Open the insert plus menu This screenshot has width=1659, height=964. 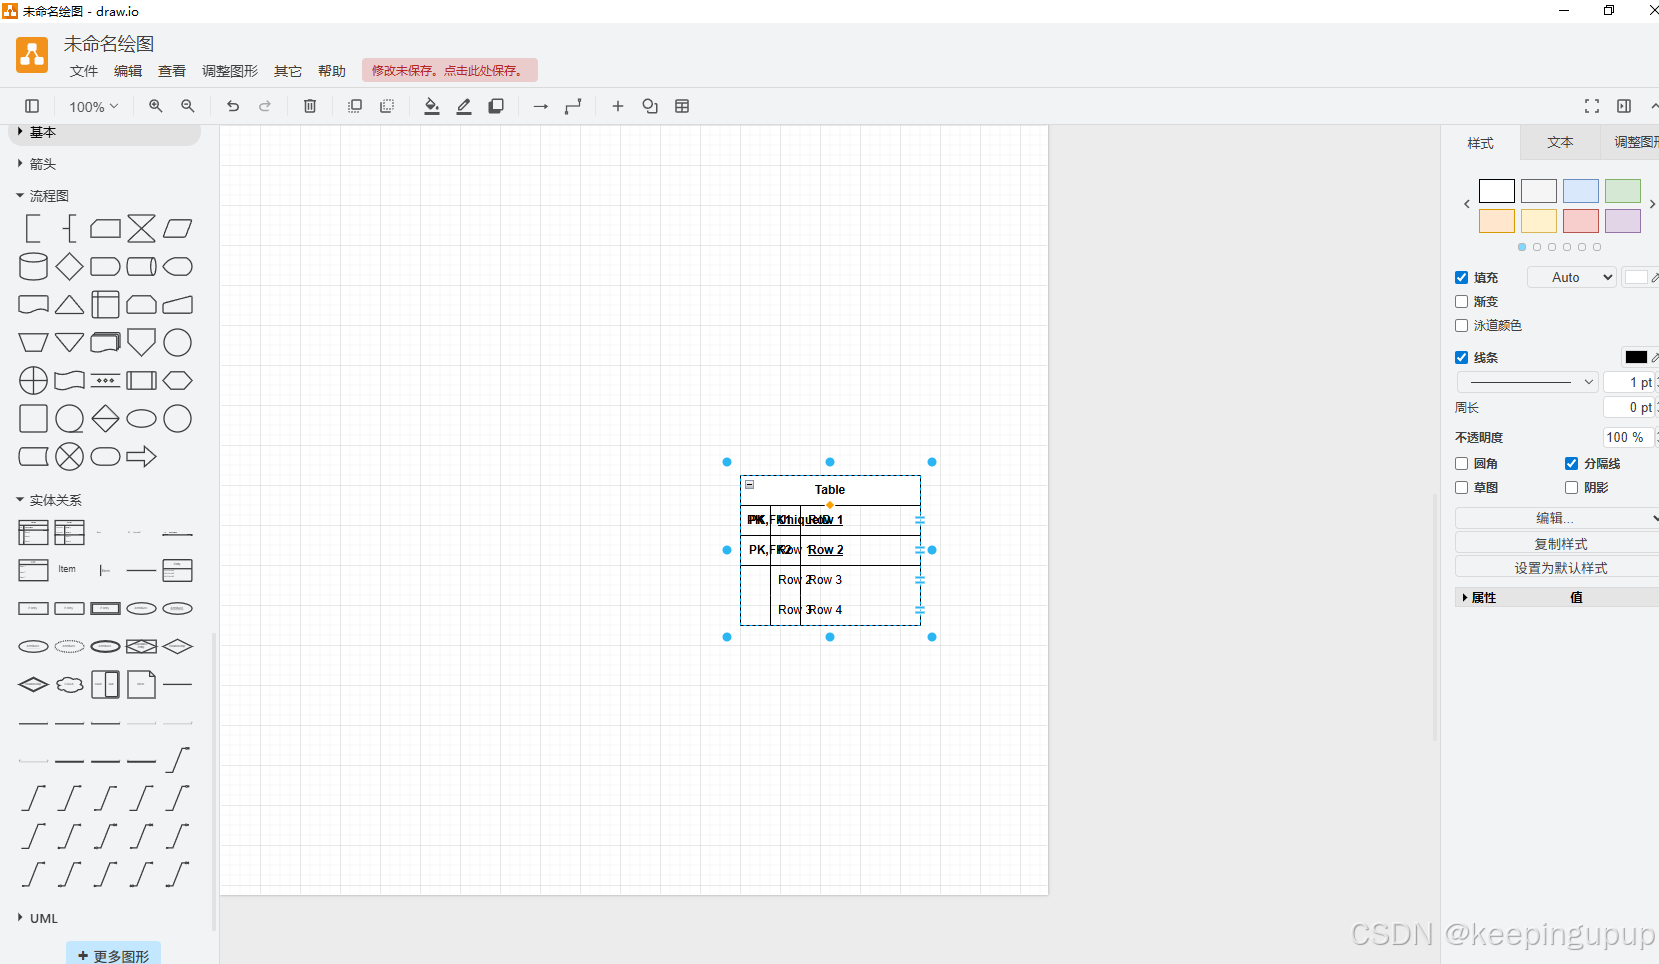[x=618, y=106]
